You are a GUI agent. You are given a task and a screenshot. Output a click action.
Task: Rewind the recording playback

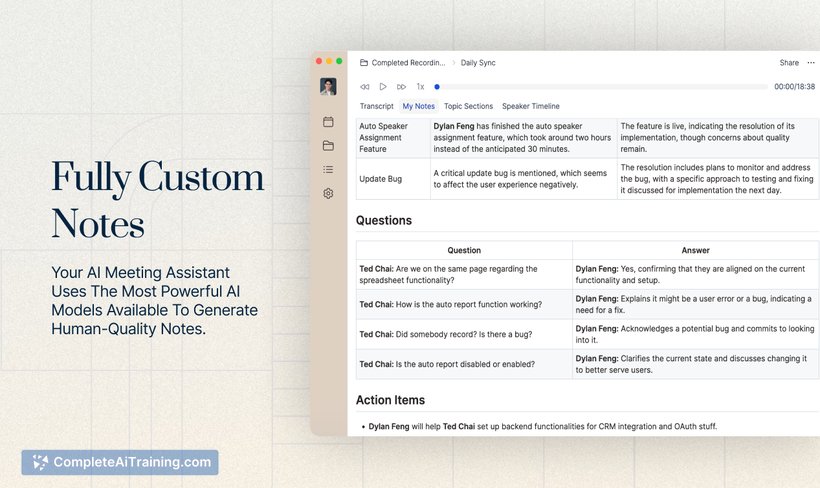click(365, 87)
